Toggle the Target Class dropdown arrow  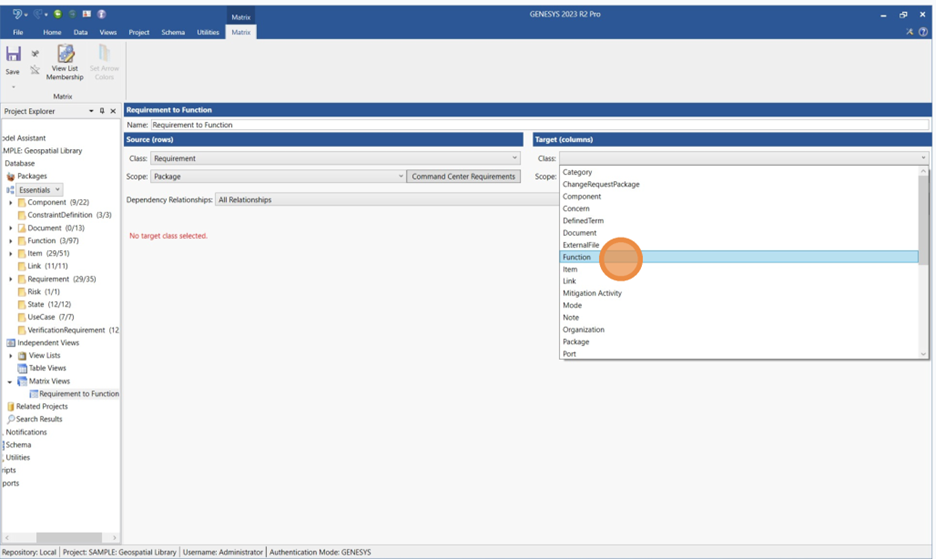coord(923,158)
